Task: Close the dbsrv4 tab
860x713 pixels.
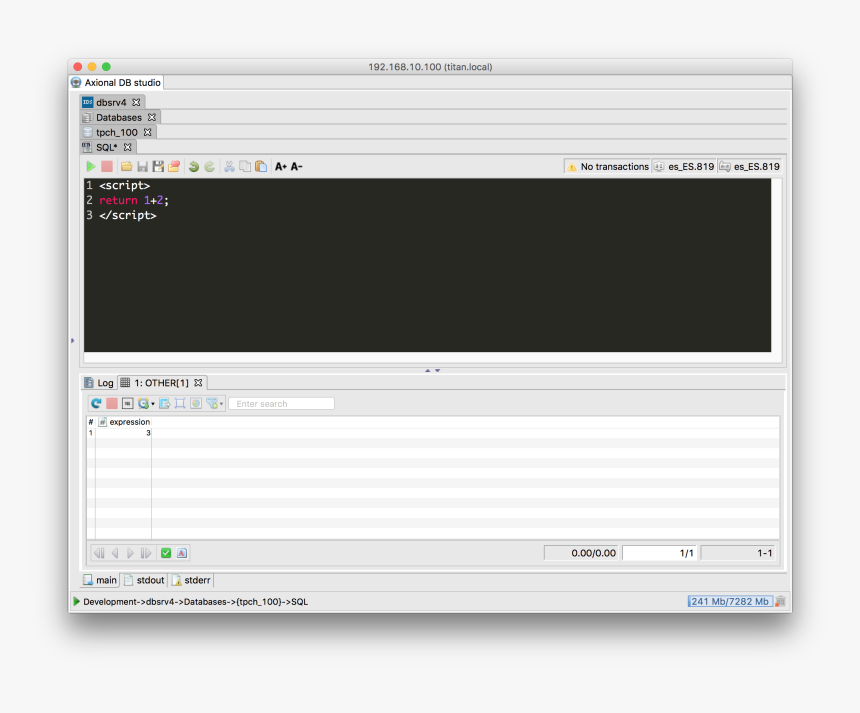Action: [x=136, y=103]
